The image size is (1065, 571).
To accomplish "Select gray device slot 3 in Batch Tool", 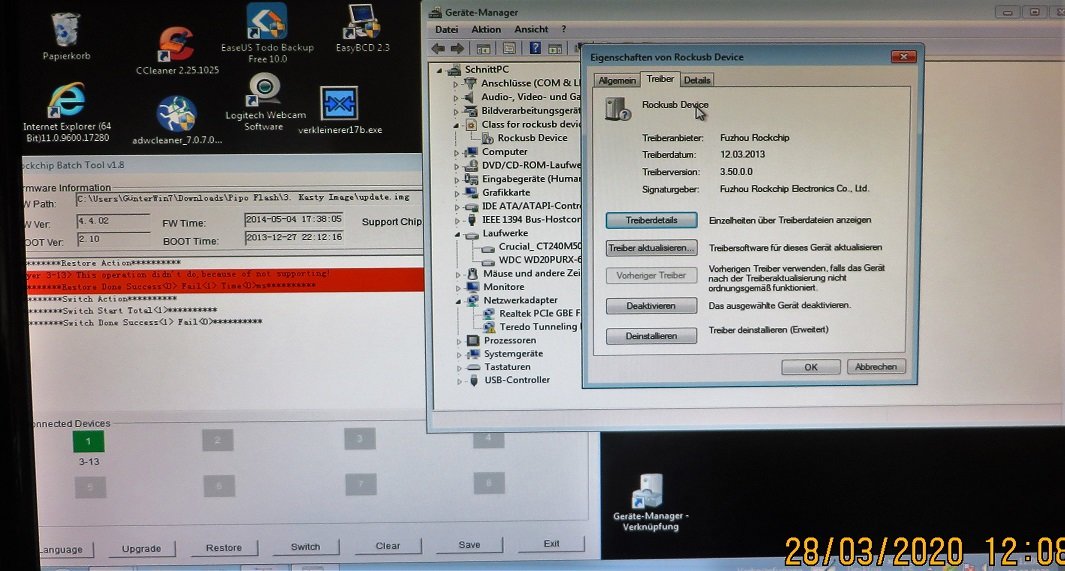I will [x=359, y=439].
